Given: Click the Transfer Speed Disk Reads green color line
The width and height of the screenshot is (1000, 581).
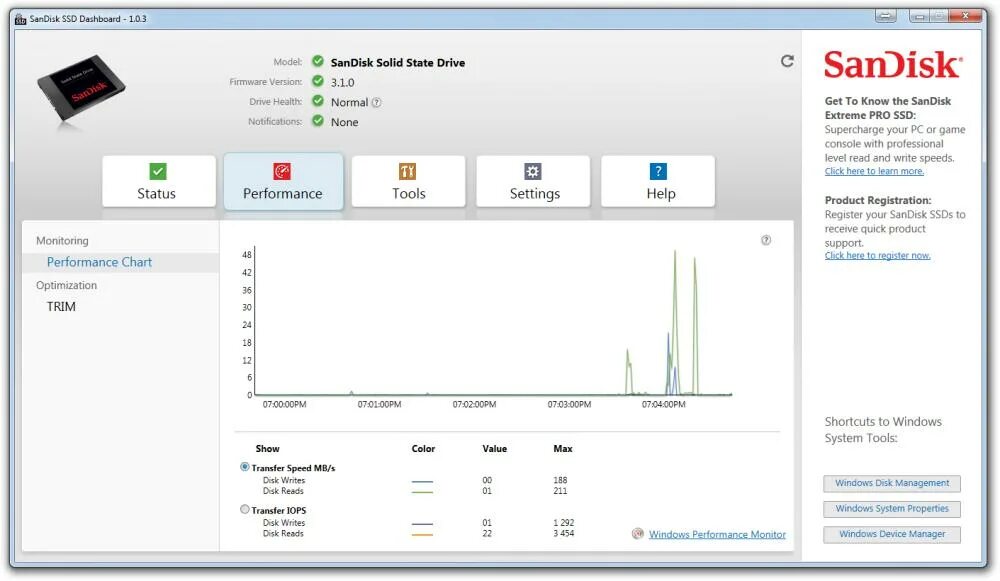Looking at the screenshot, I should click(x=422, y=492).
